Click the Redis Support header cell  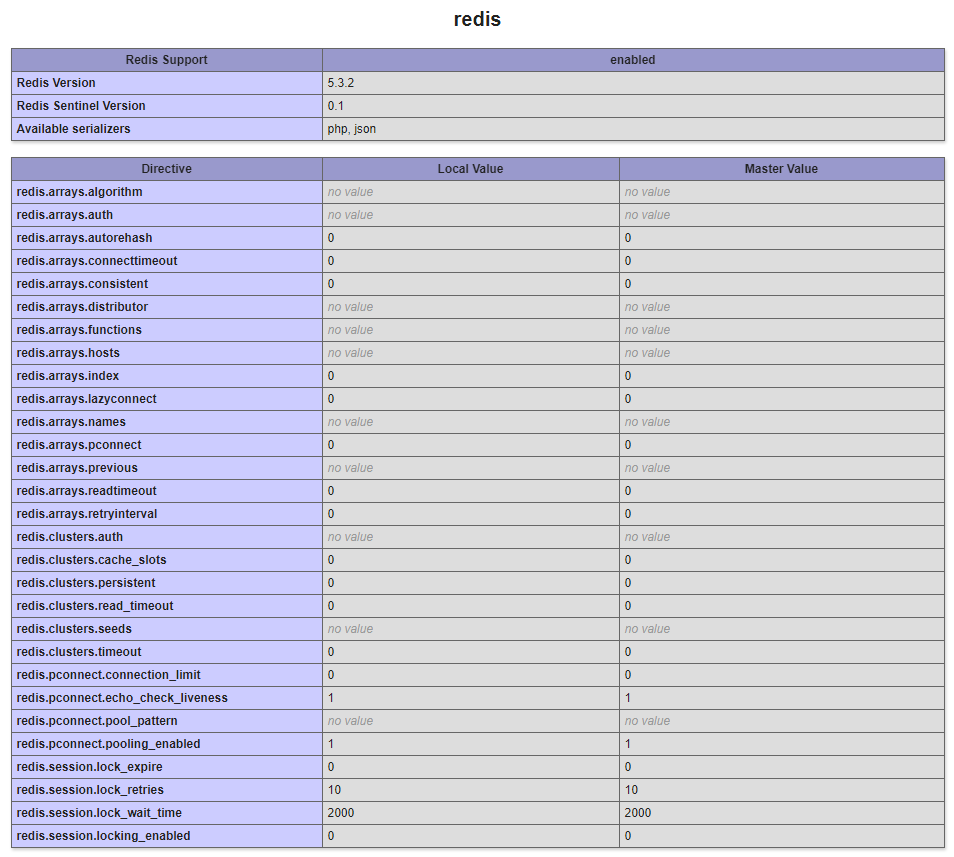coord(166,60)
